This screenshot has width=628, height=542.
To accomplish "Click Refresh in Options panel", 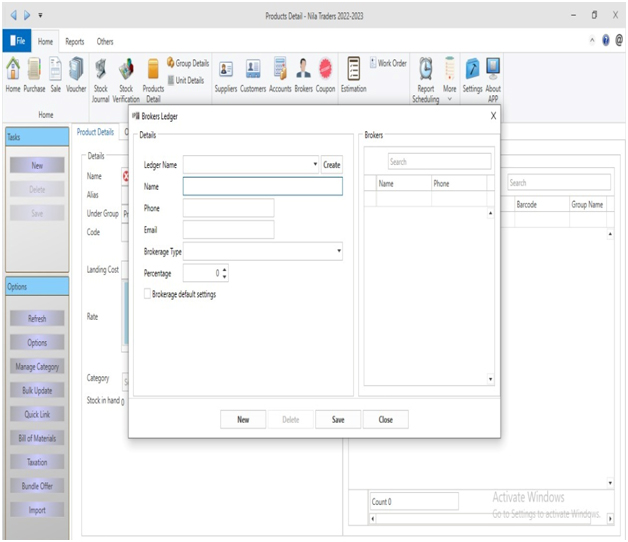I will (x=37, y=318).
